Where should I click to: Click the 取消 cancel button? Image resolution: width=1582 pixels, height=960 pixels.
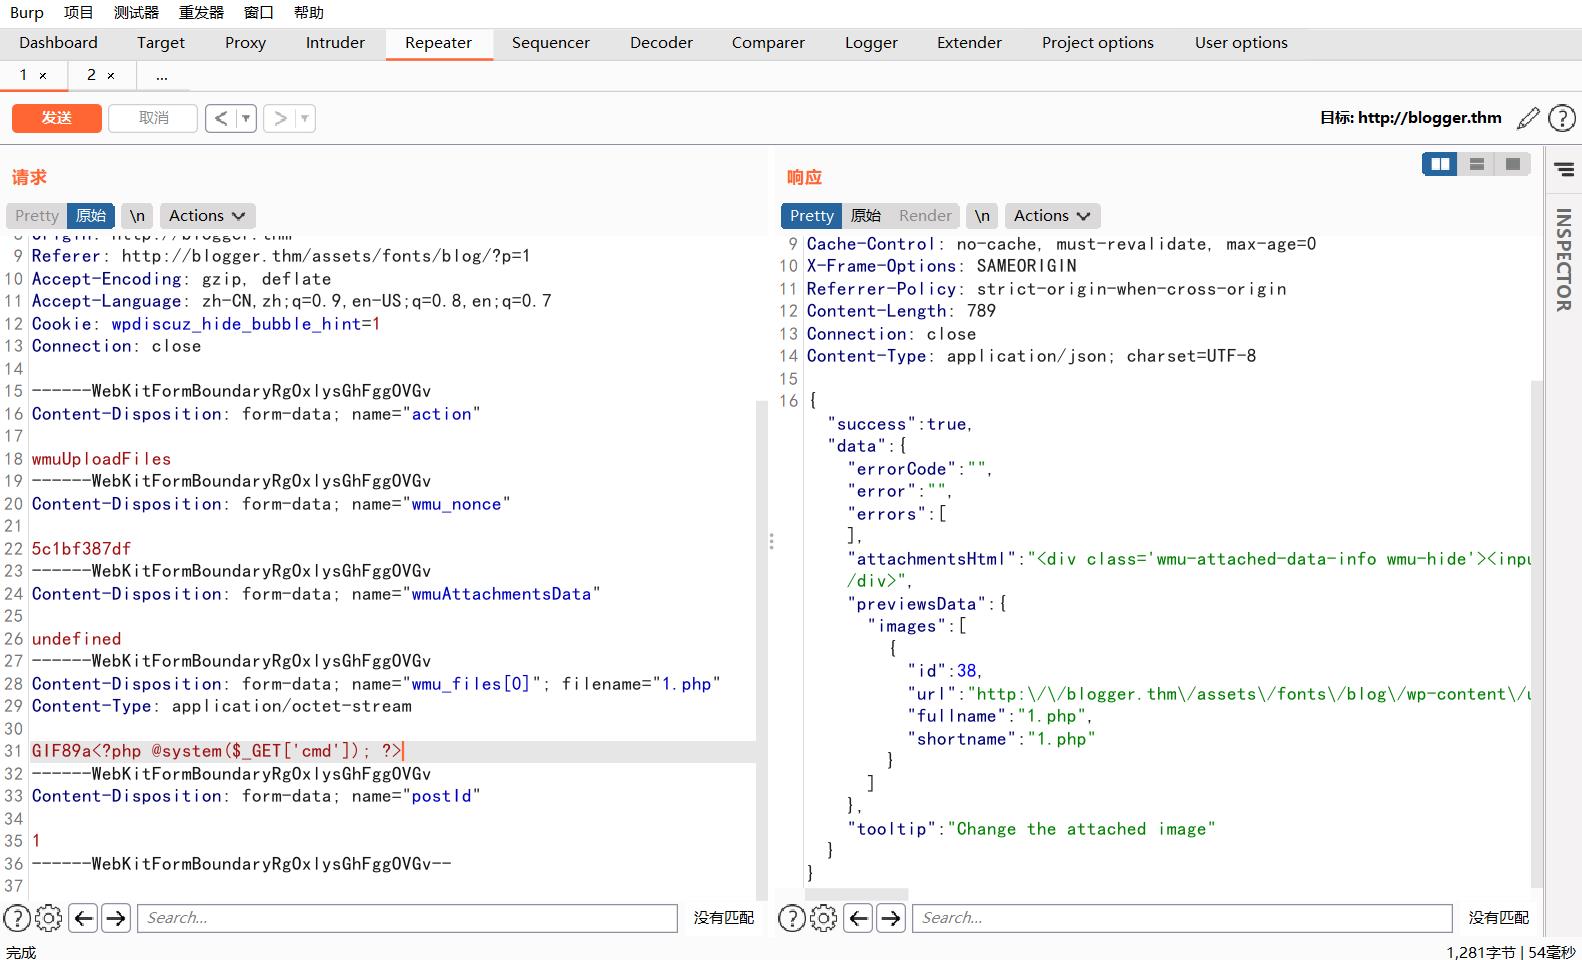pyautogui.click(x=153, y=118)
